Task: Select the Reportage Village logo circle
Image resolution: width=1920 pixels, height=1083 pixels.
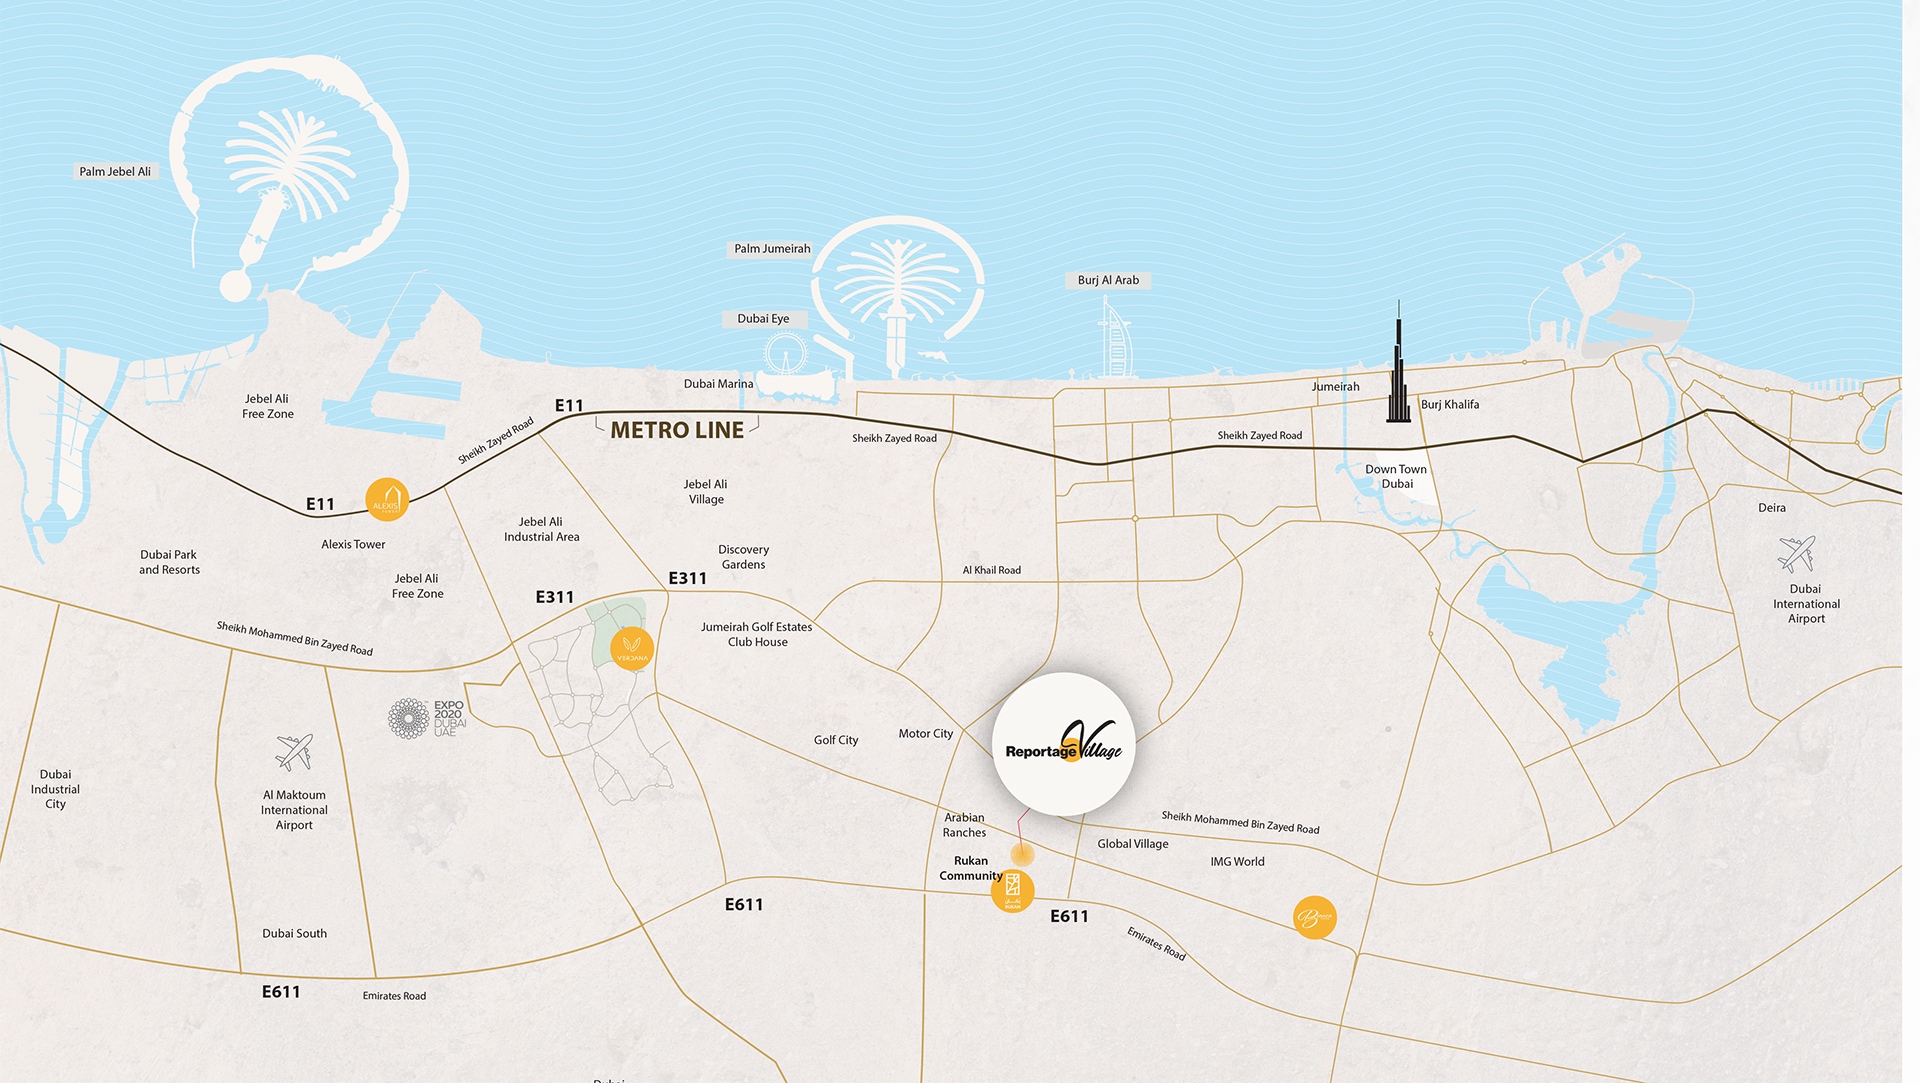Action: (x=1064, y=744)
